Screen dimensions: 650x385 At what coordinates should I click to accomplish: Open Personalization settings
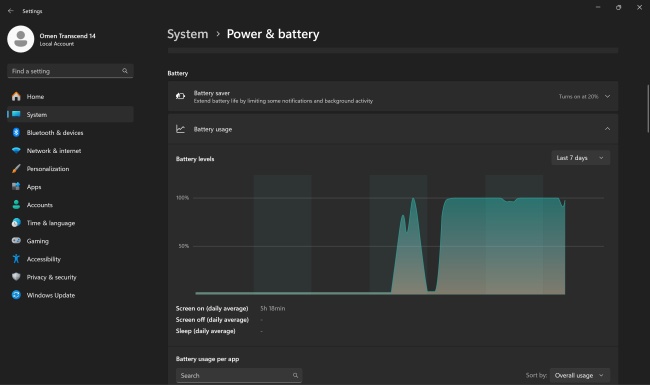[70, 169]
